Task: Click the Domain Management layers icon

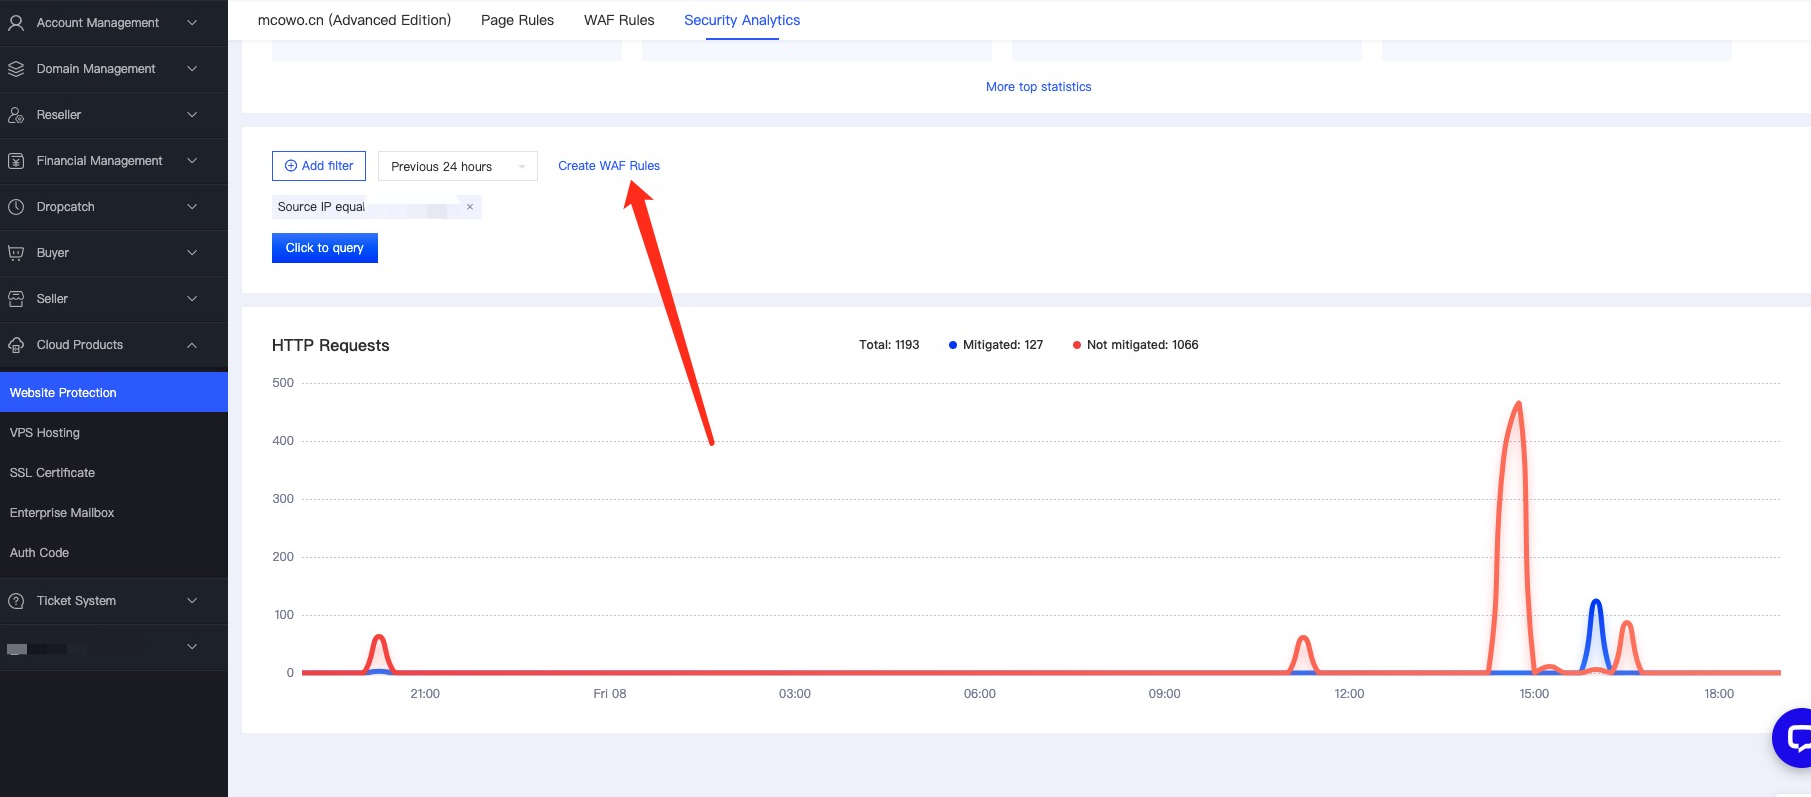Action: click(16, 69)
